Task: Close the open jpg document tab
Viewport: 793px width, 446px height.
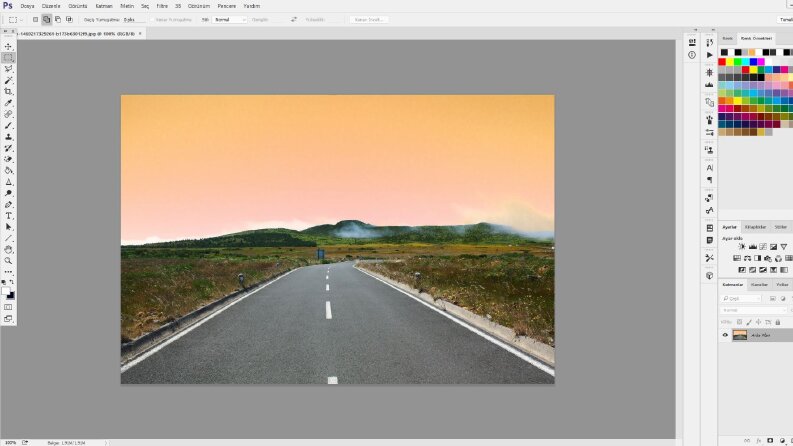Action: [x=140, y=33]
